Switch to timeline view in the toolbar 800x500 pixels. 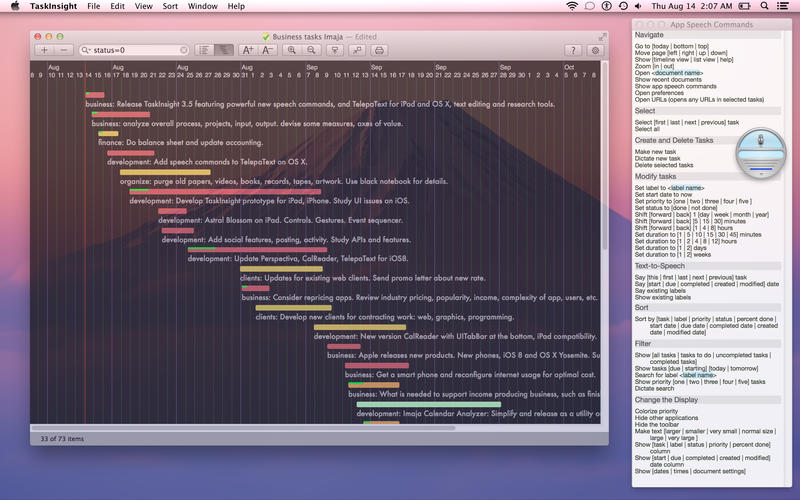[x=223, y=50]
